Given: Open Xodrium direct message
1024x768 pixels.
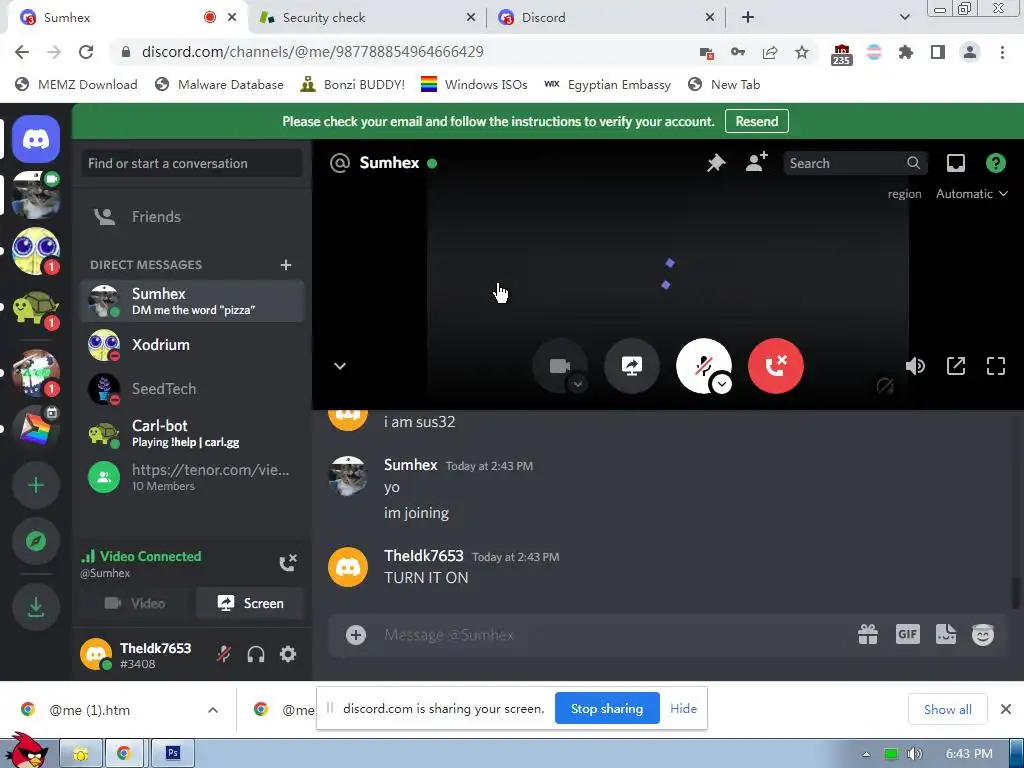Looking at the screenshot, I should (192, 345).
